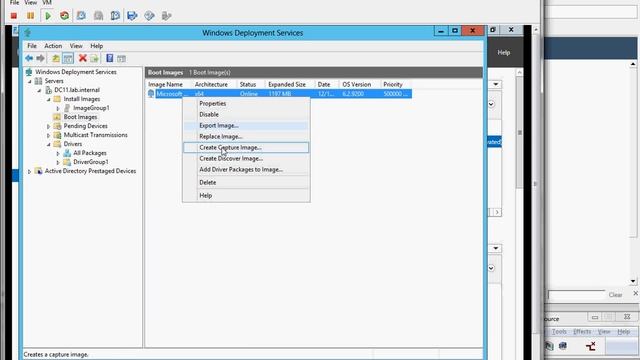
Task: Click the Up one level folder icon
Action: pyautogui.click(x=56, y=58)
